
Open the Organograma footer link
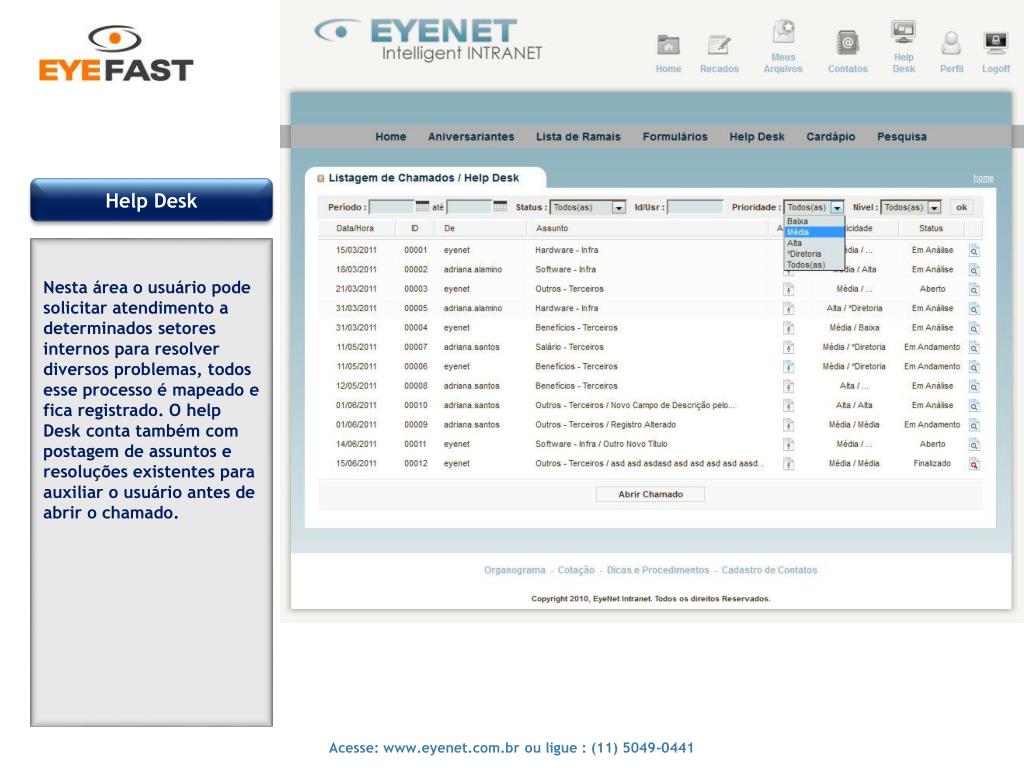514,570
